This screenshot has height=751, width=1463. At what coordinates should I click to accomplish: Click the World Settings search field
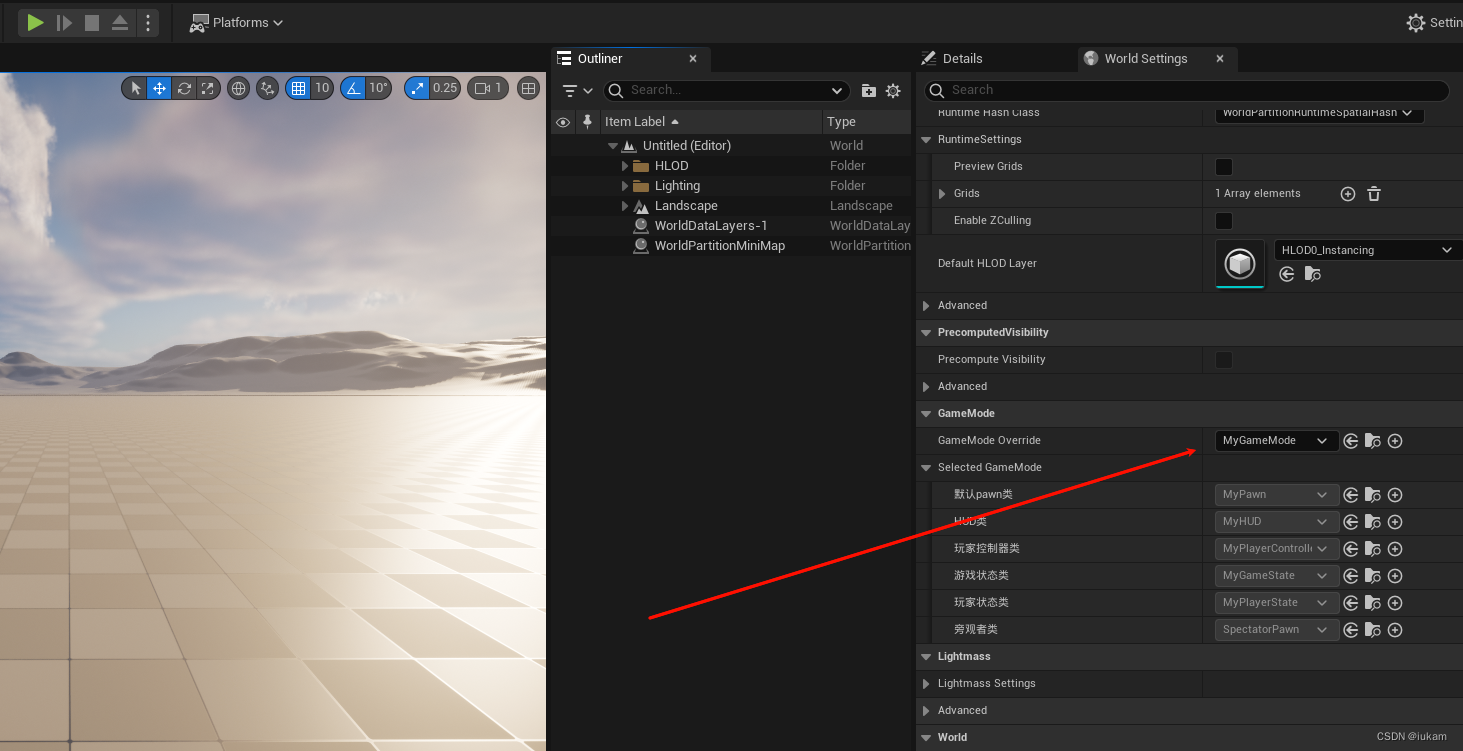(1187, 90)
